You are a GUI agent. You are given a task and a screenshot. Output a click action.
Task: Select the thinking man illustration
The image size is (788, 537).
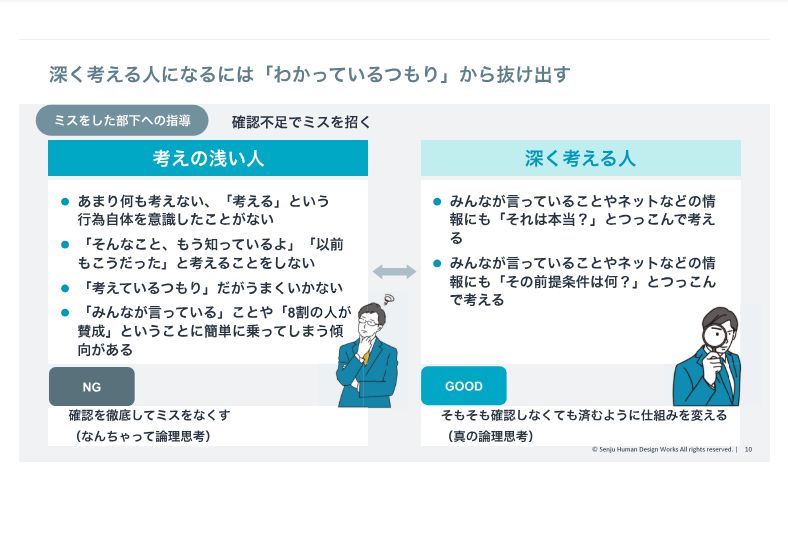(367, 351)
